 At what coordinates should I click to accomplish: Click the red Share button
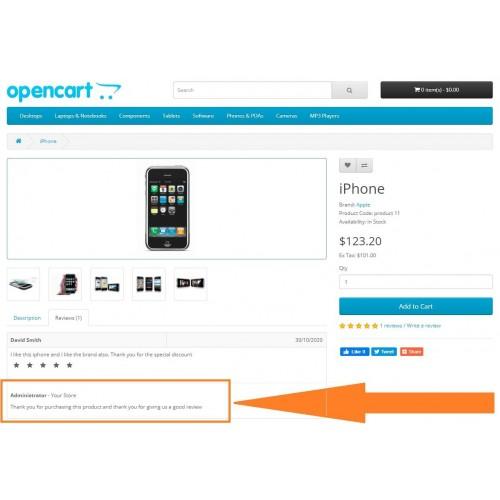(412, 352)
